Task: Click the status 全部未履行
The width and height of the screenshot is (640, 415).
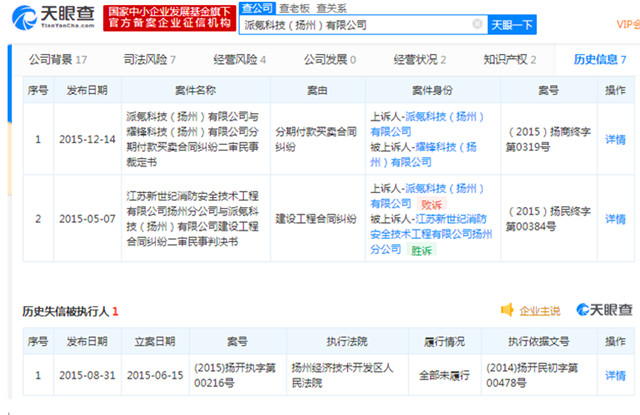Action: pos(444,375)
